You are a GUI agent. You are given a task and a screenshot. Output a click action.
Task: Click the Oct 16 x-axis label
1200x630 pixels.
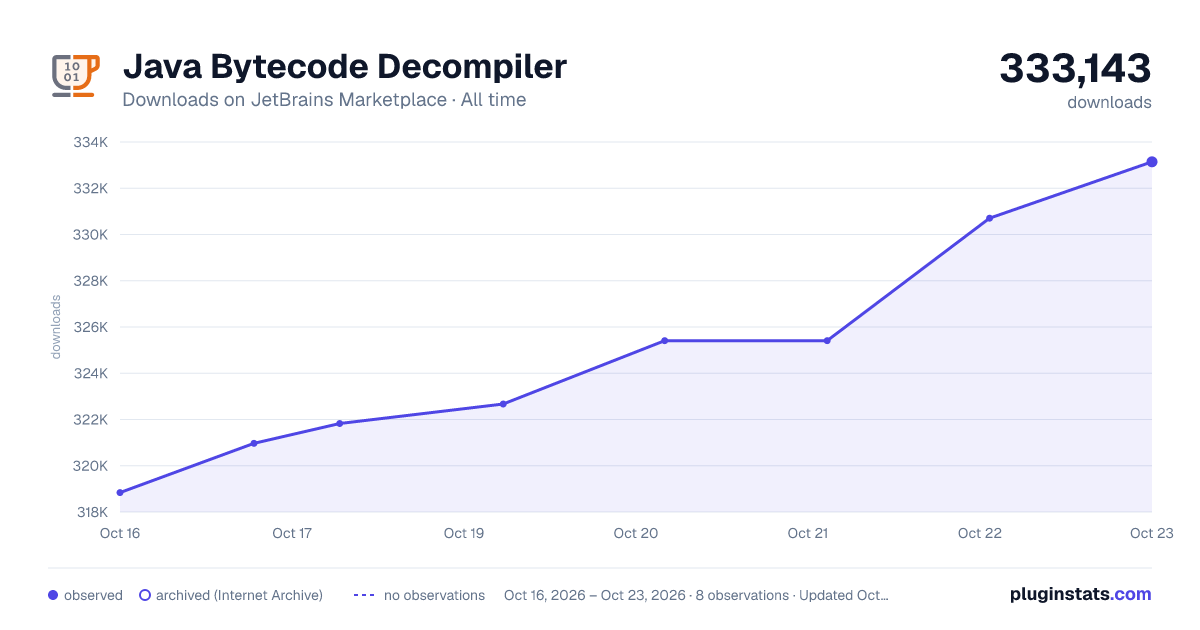pyautogui.click(x=120, y=533)
